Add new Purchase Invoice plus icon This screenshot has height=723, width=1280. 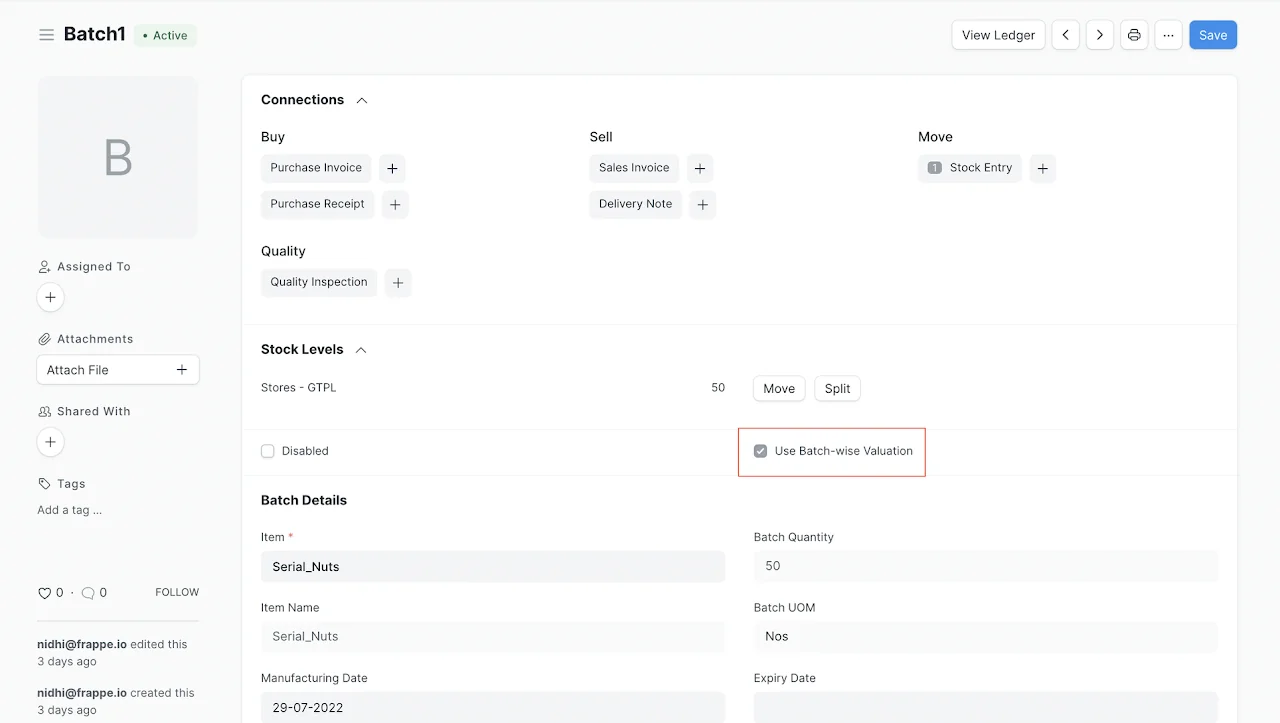[x=392, y=168]
